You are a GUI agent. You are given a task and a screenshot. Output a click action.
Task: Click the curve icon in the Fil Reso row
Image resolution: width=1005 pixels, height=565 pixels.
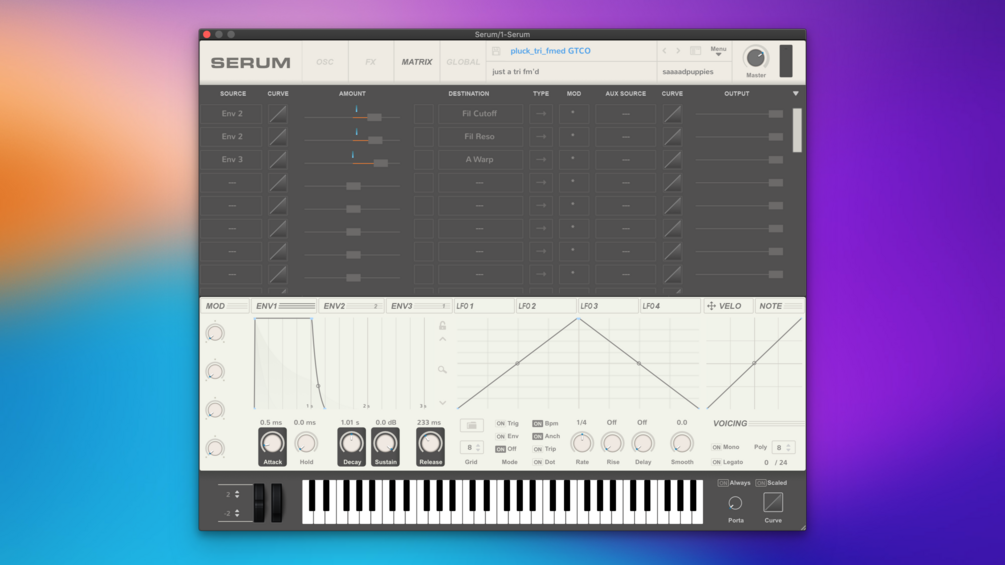278,137
